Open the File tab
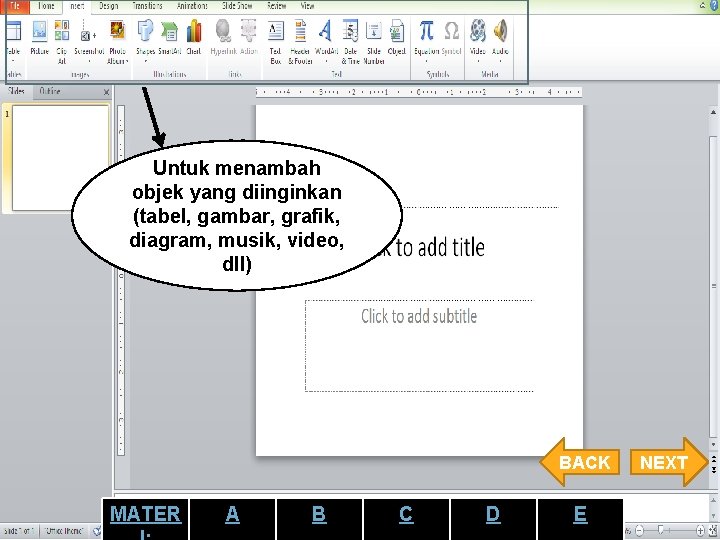Image resolution: width=720 pixels, height=540 pixels. click(x=16, y=6)
